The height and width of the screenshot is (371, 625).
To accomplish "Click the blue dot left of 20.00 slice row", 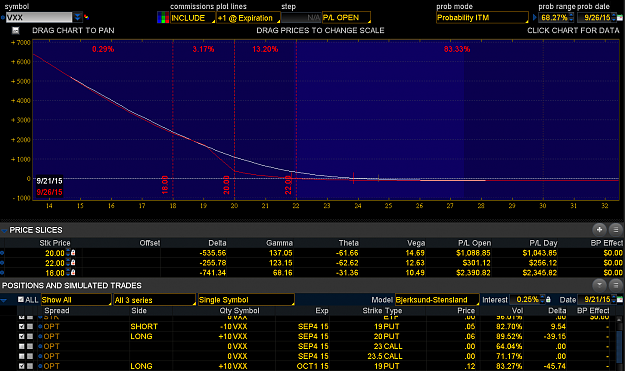I will [2, 253].
